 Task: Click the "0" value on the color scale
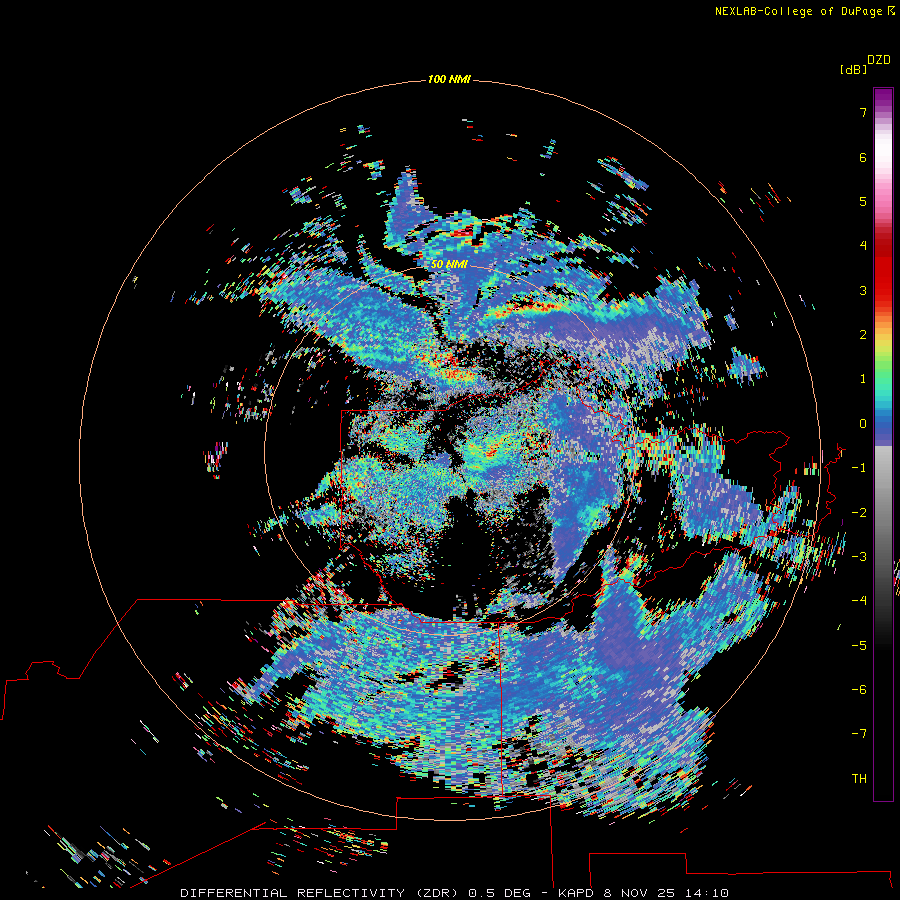[863, 424]
